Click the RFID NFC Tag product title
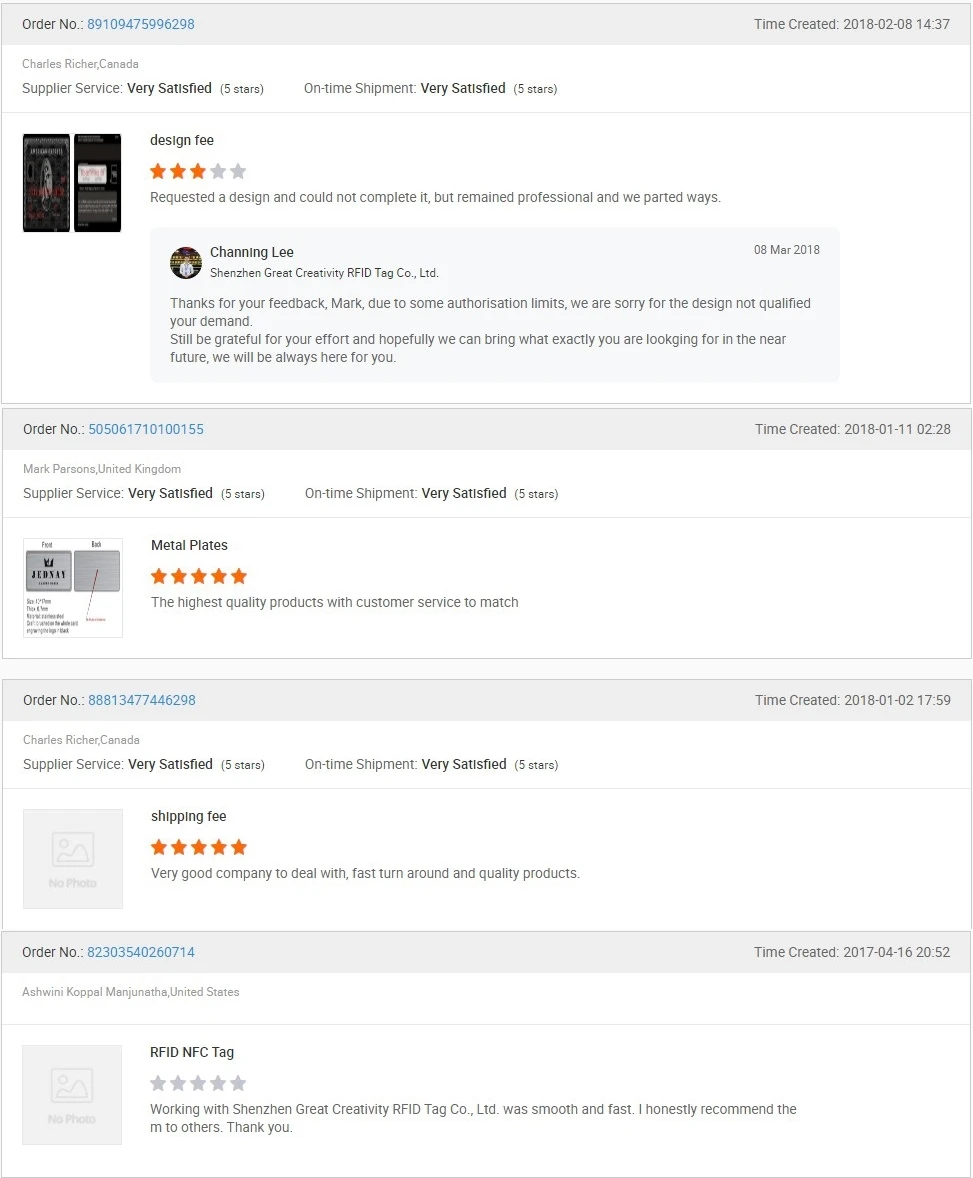This screenshot has height=1178, width=973. tap(192, 1052)
